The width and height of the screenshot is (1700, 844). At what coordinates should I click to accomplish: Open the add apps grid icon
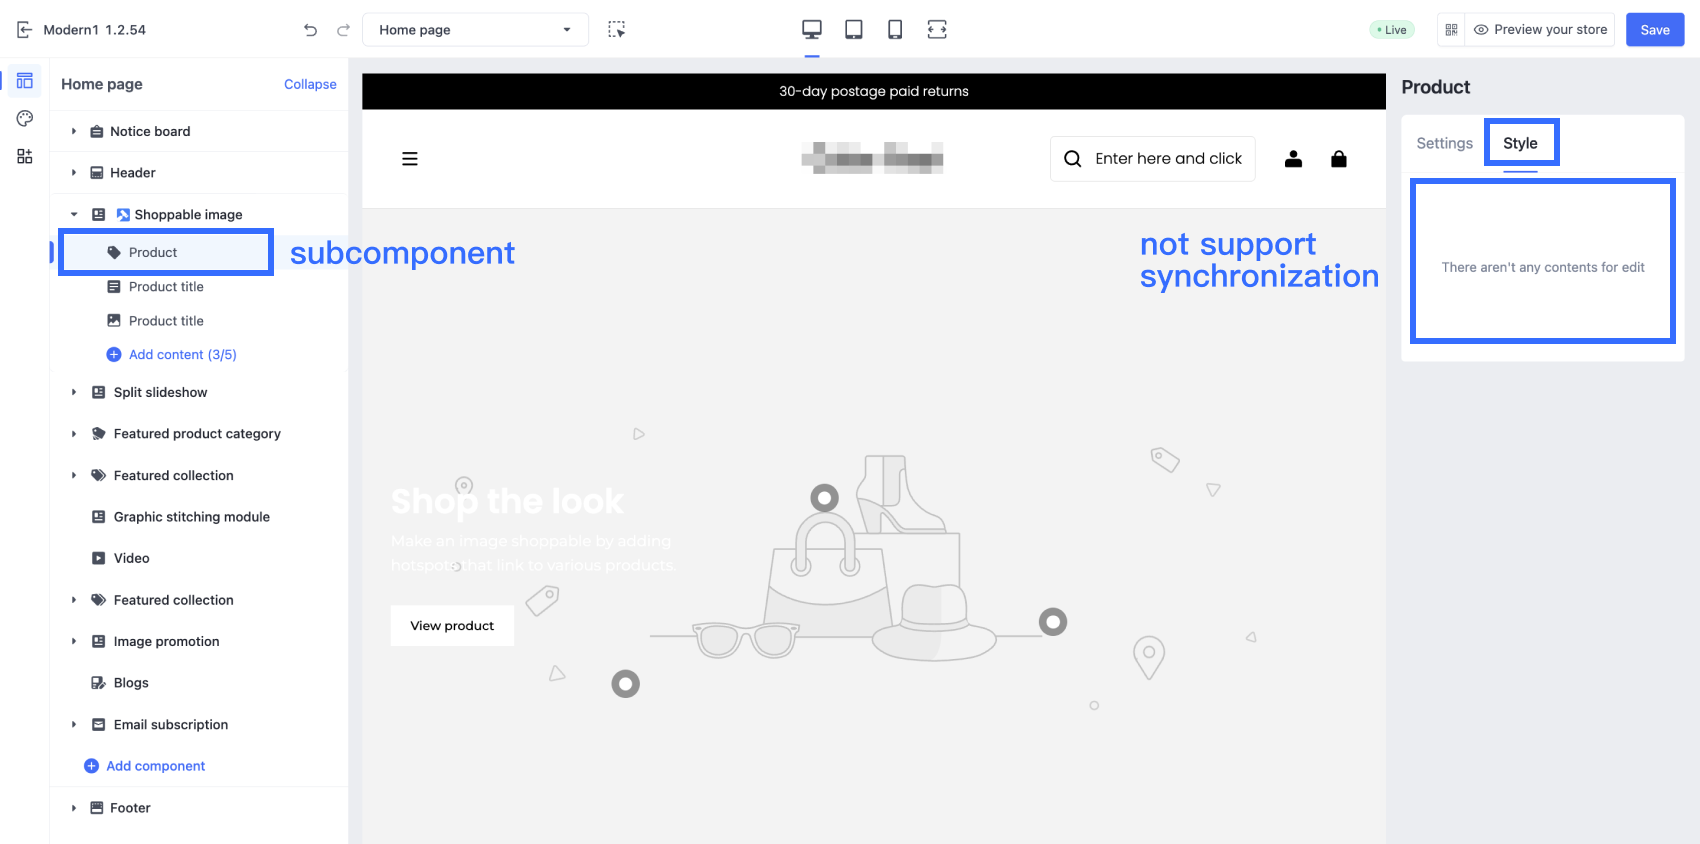click(25, 157)
